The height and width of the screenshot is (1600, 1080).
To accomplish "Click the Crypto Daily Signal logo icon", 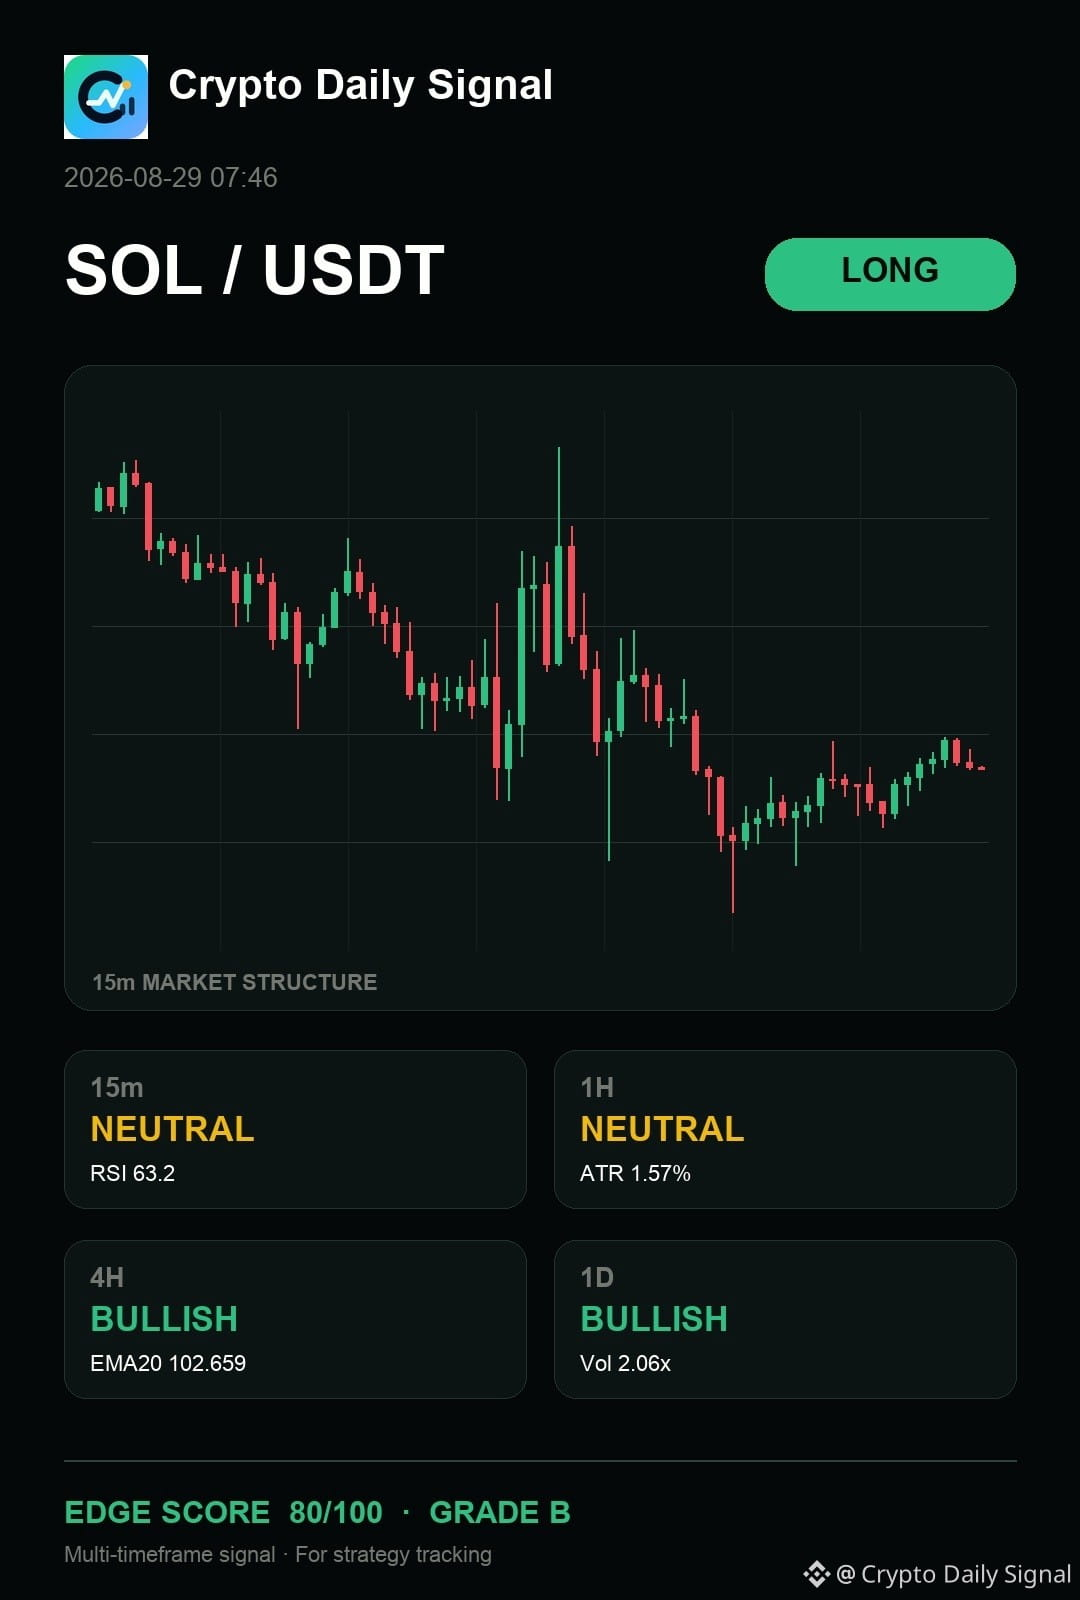I will (x=106, y=97).
